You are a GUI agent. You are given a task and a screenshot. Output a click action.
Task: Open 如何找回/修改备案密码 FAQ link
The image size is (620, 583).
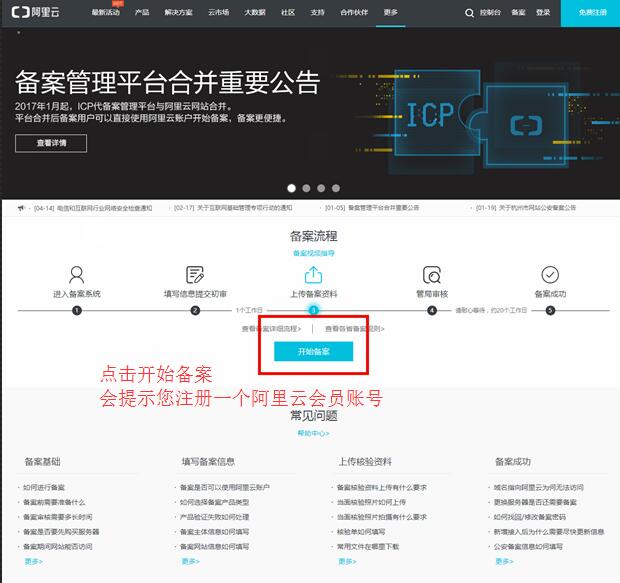(x=530, y=517)
